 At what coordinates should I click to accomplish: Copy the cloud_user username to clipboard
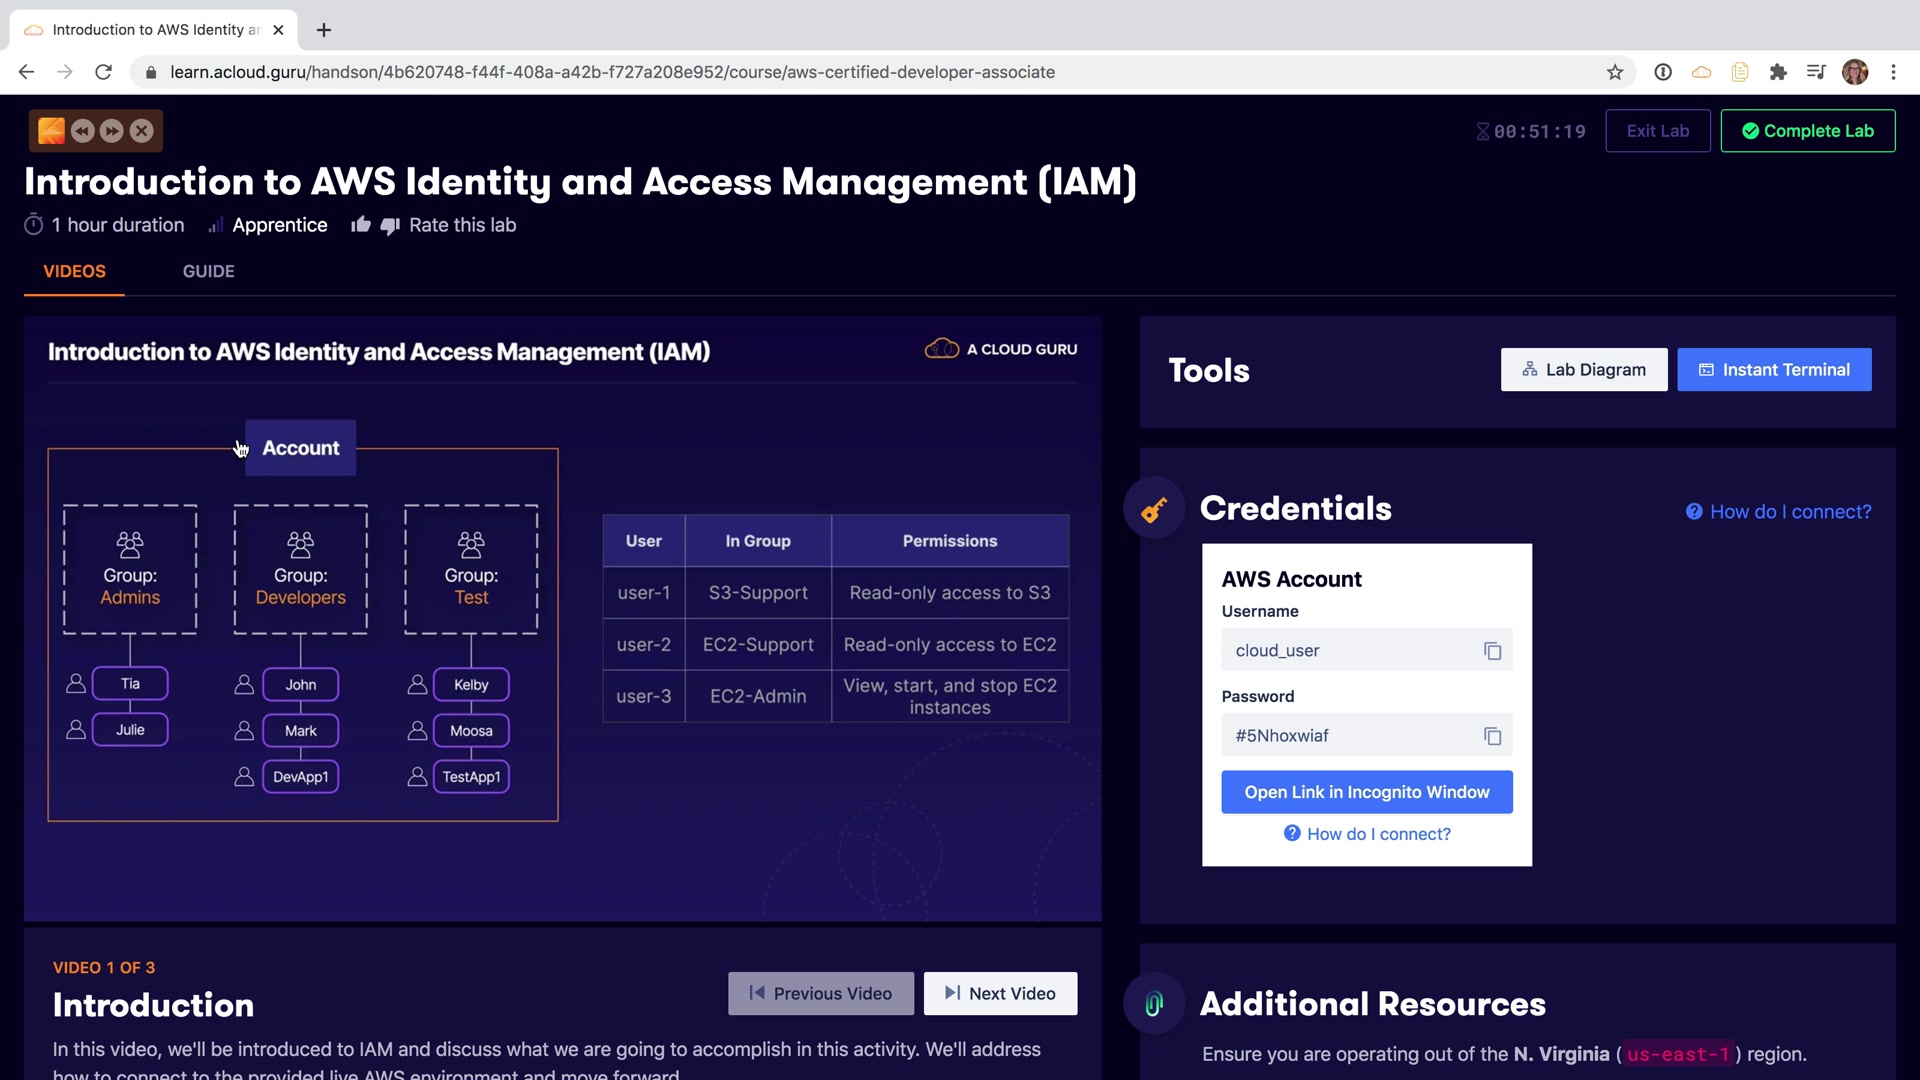1492,651
